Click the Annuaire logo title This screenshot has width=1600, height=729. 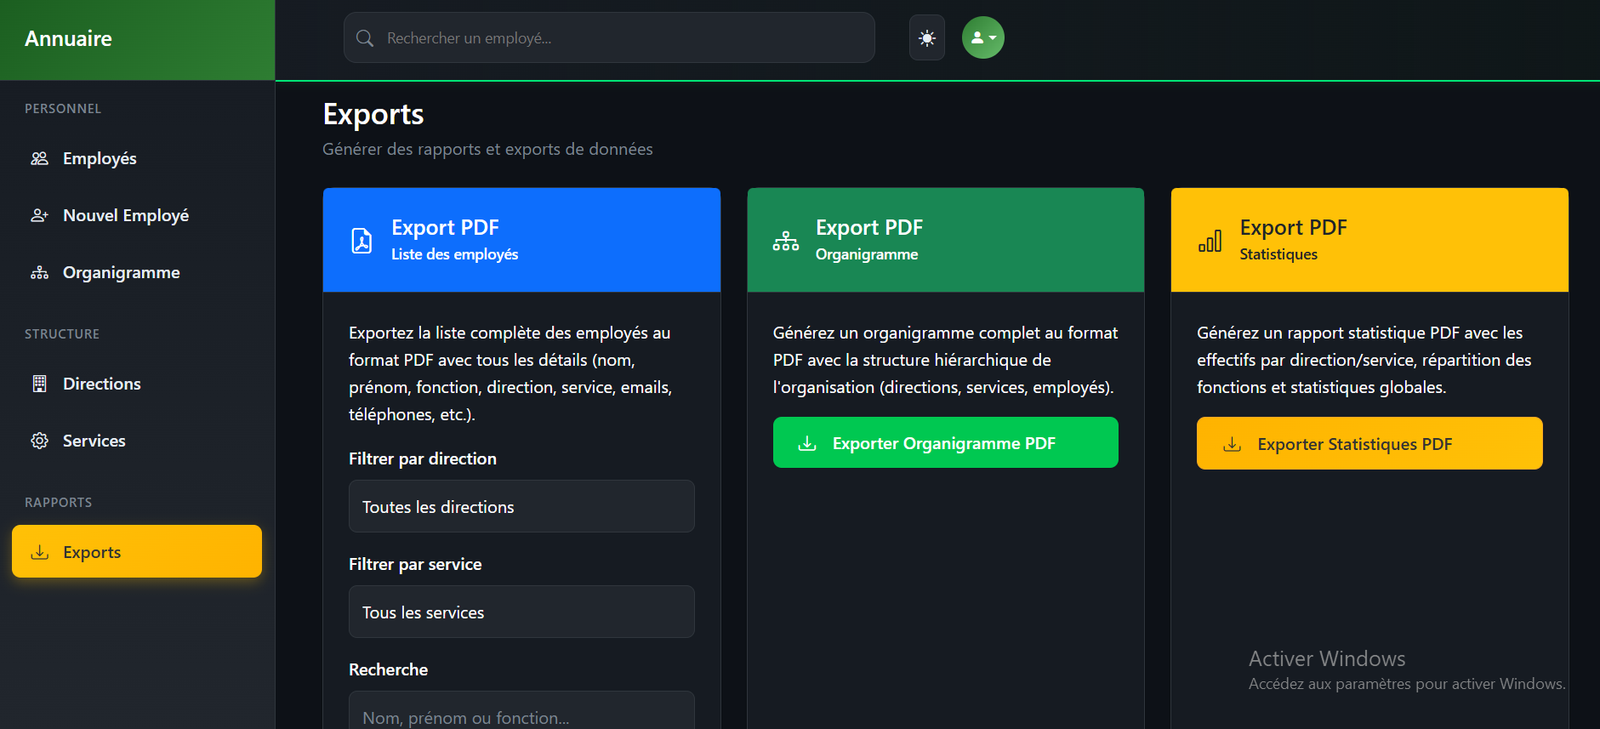(68, 39)
